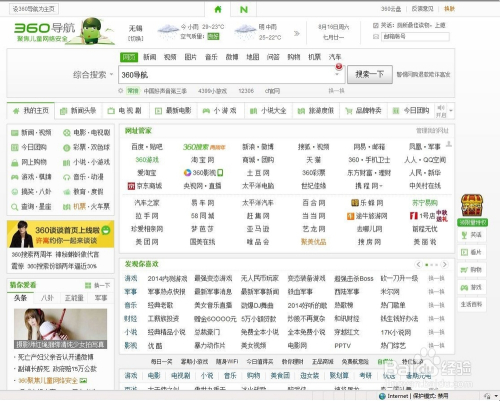This screenshot has width=500, height=401.
Task: Open the 淘宝网 link
Action: coord(203,160)
